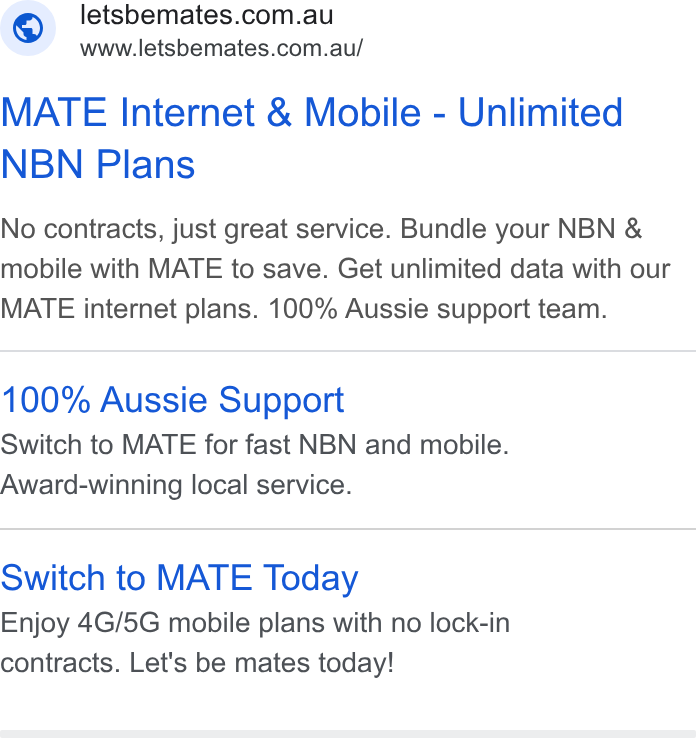
Task: Click the No contracts, just great service text
Action: point(196,229)
